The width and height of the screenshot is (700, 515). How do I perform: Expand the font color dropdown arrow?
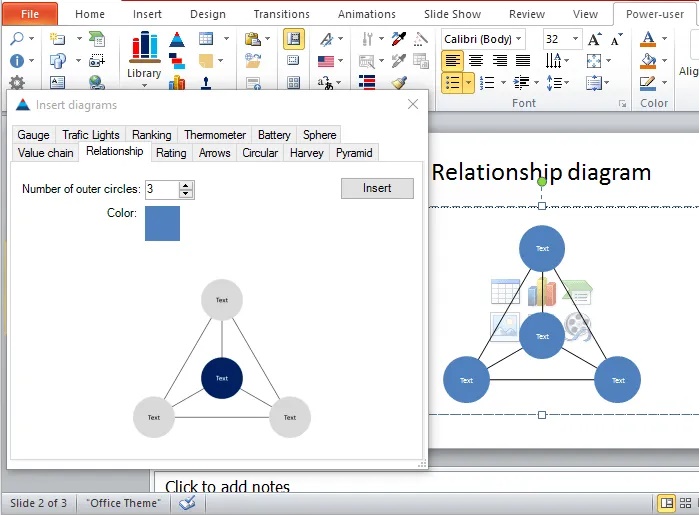click(664, 39)
